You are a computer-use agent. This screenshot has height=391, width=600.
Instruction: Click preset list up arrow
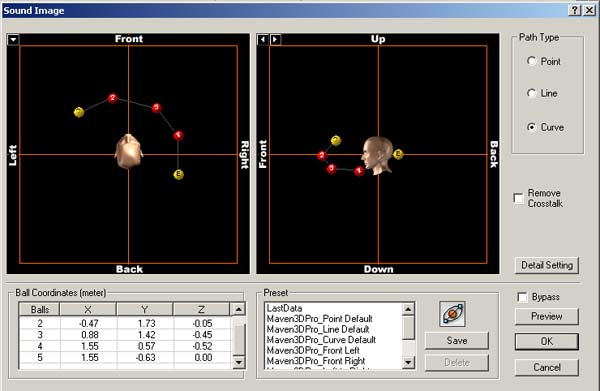408,309
